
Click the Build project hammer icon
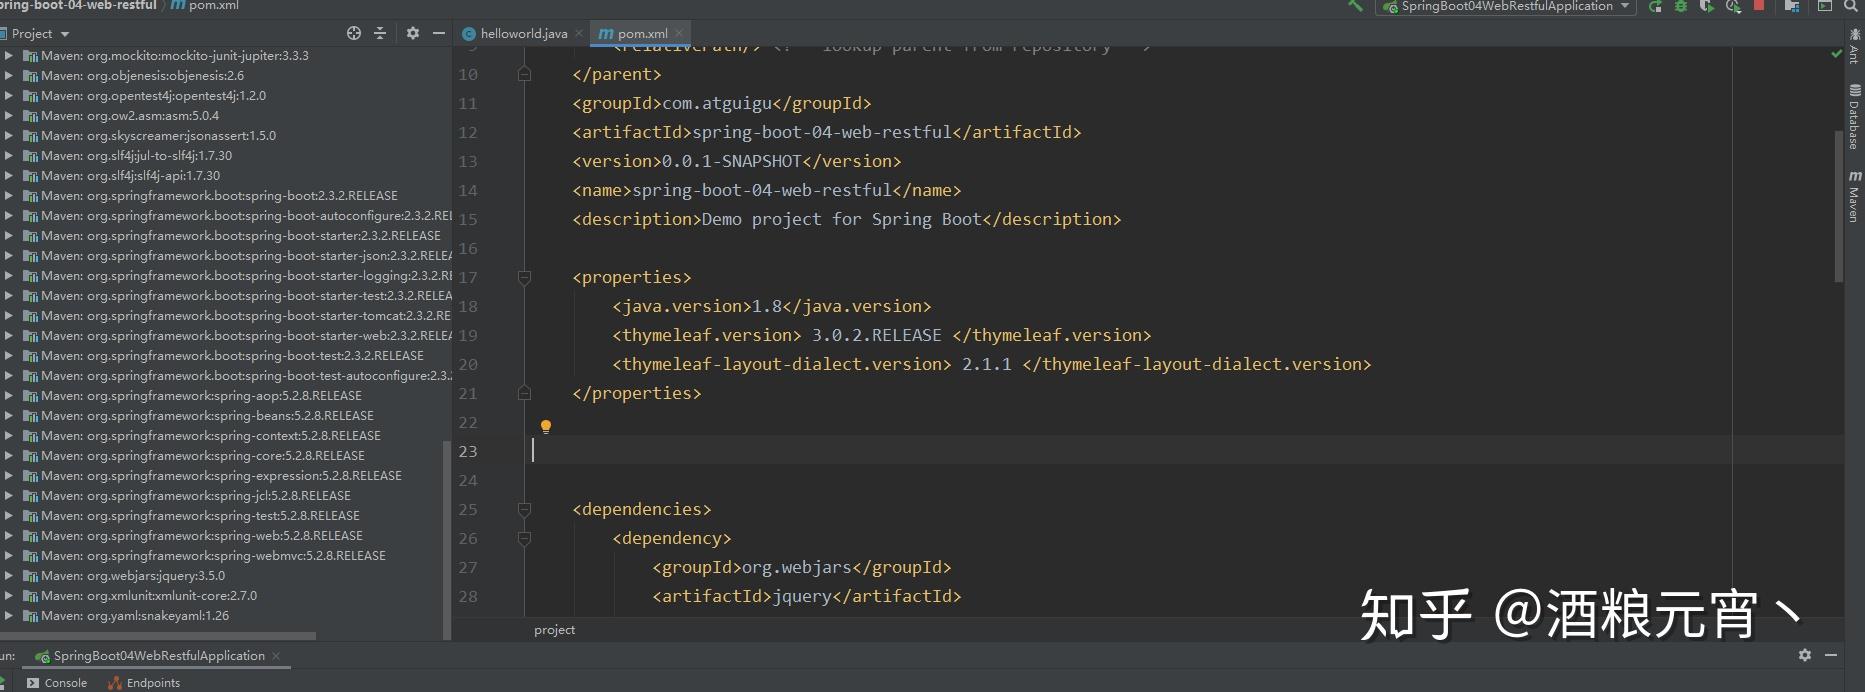coord(1355,6)
